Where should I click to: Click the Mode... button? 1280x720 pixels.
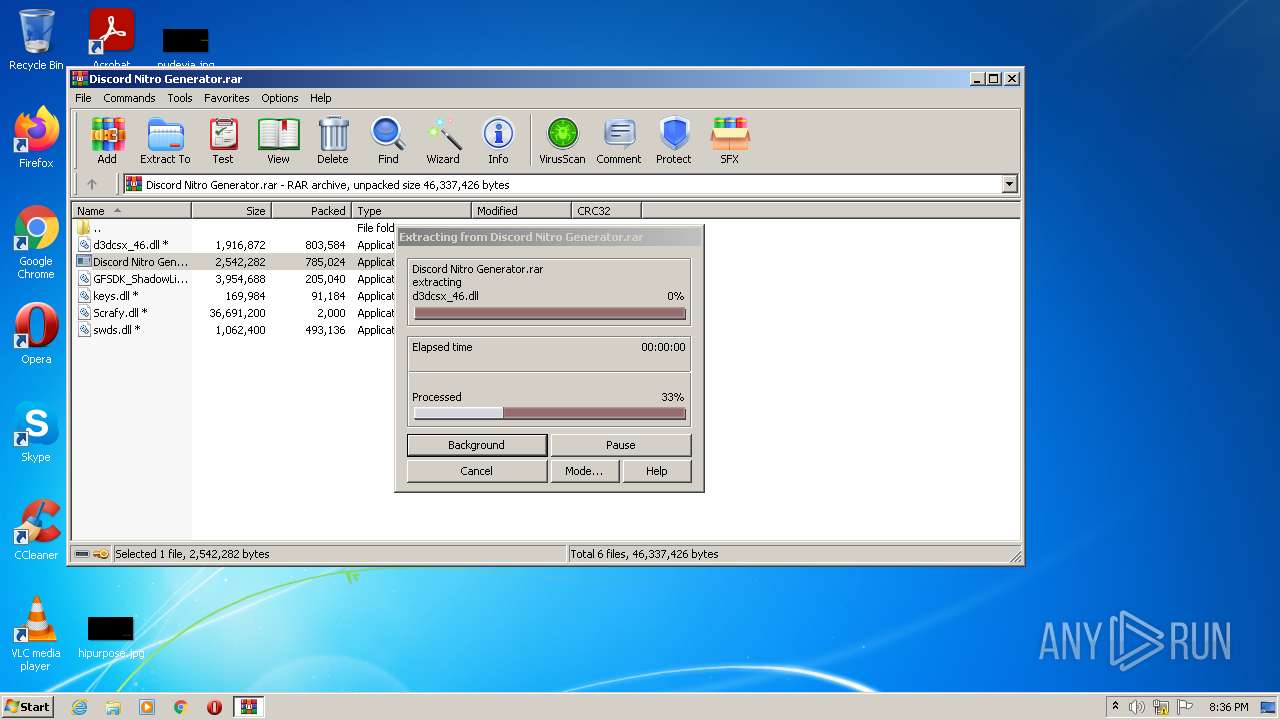584,471
